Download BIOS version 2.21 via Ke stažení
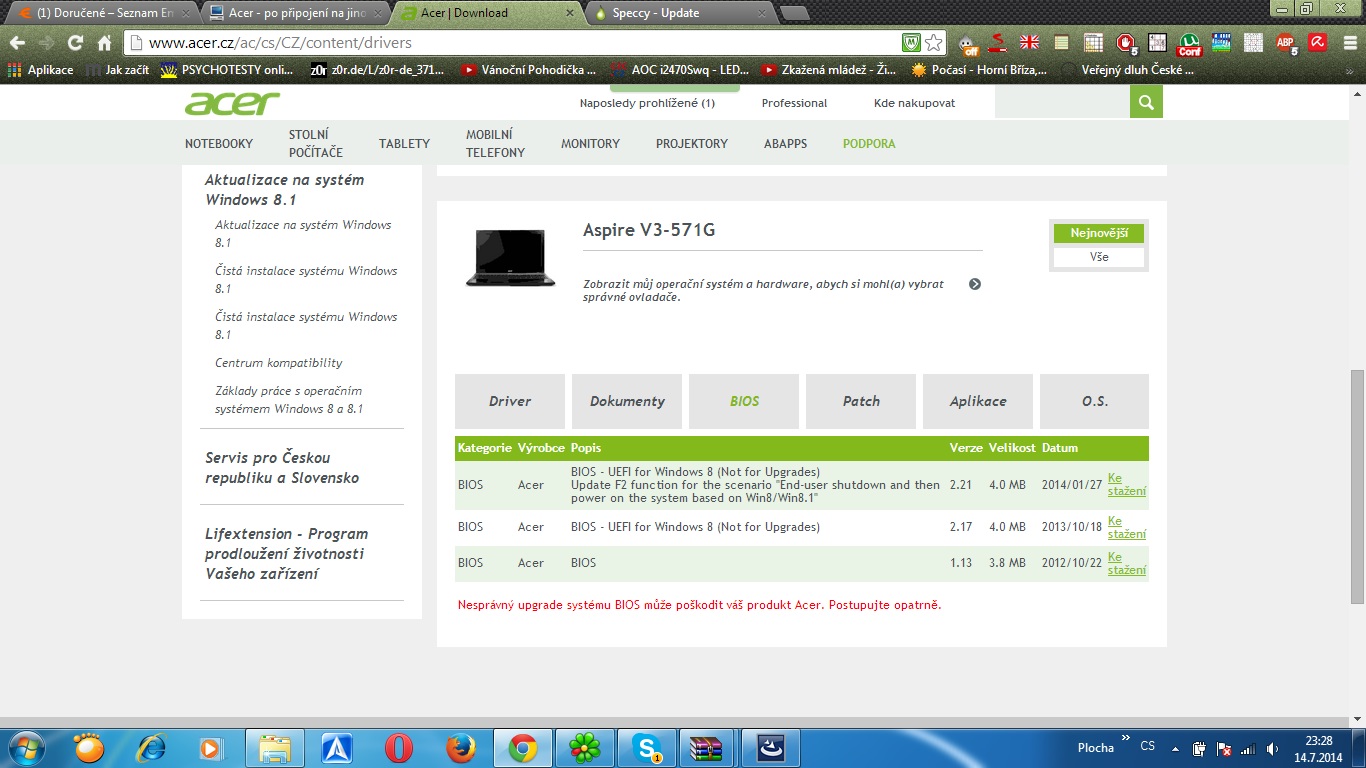The height and width of the screenshot is (768, 1366). pyautogui.click(x=1127, y=485)
